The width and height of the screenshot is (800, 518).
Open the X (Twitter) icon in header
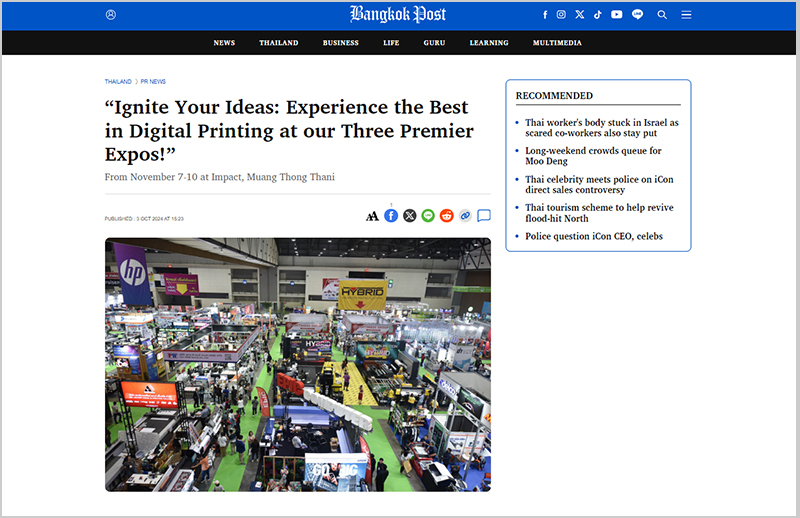click(x=580, y=14)
